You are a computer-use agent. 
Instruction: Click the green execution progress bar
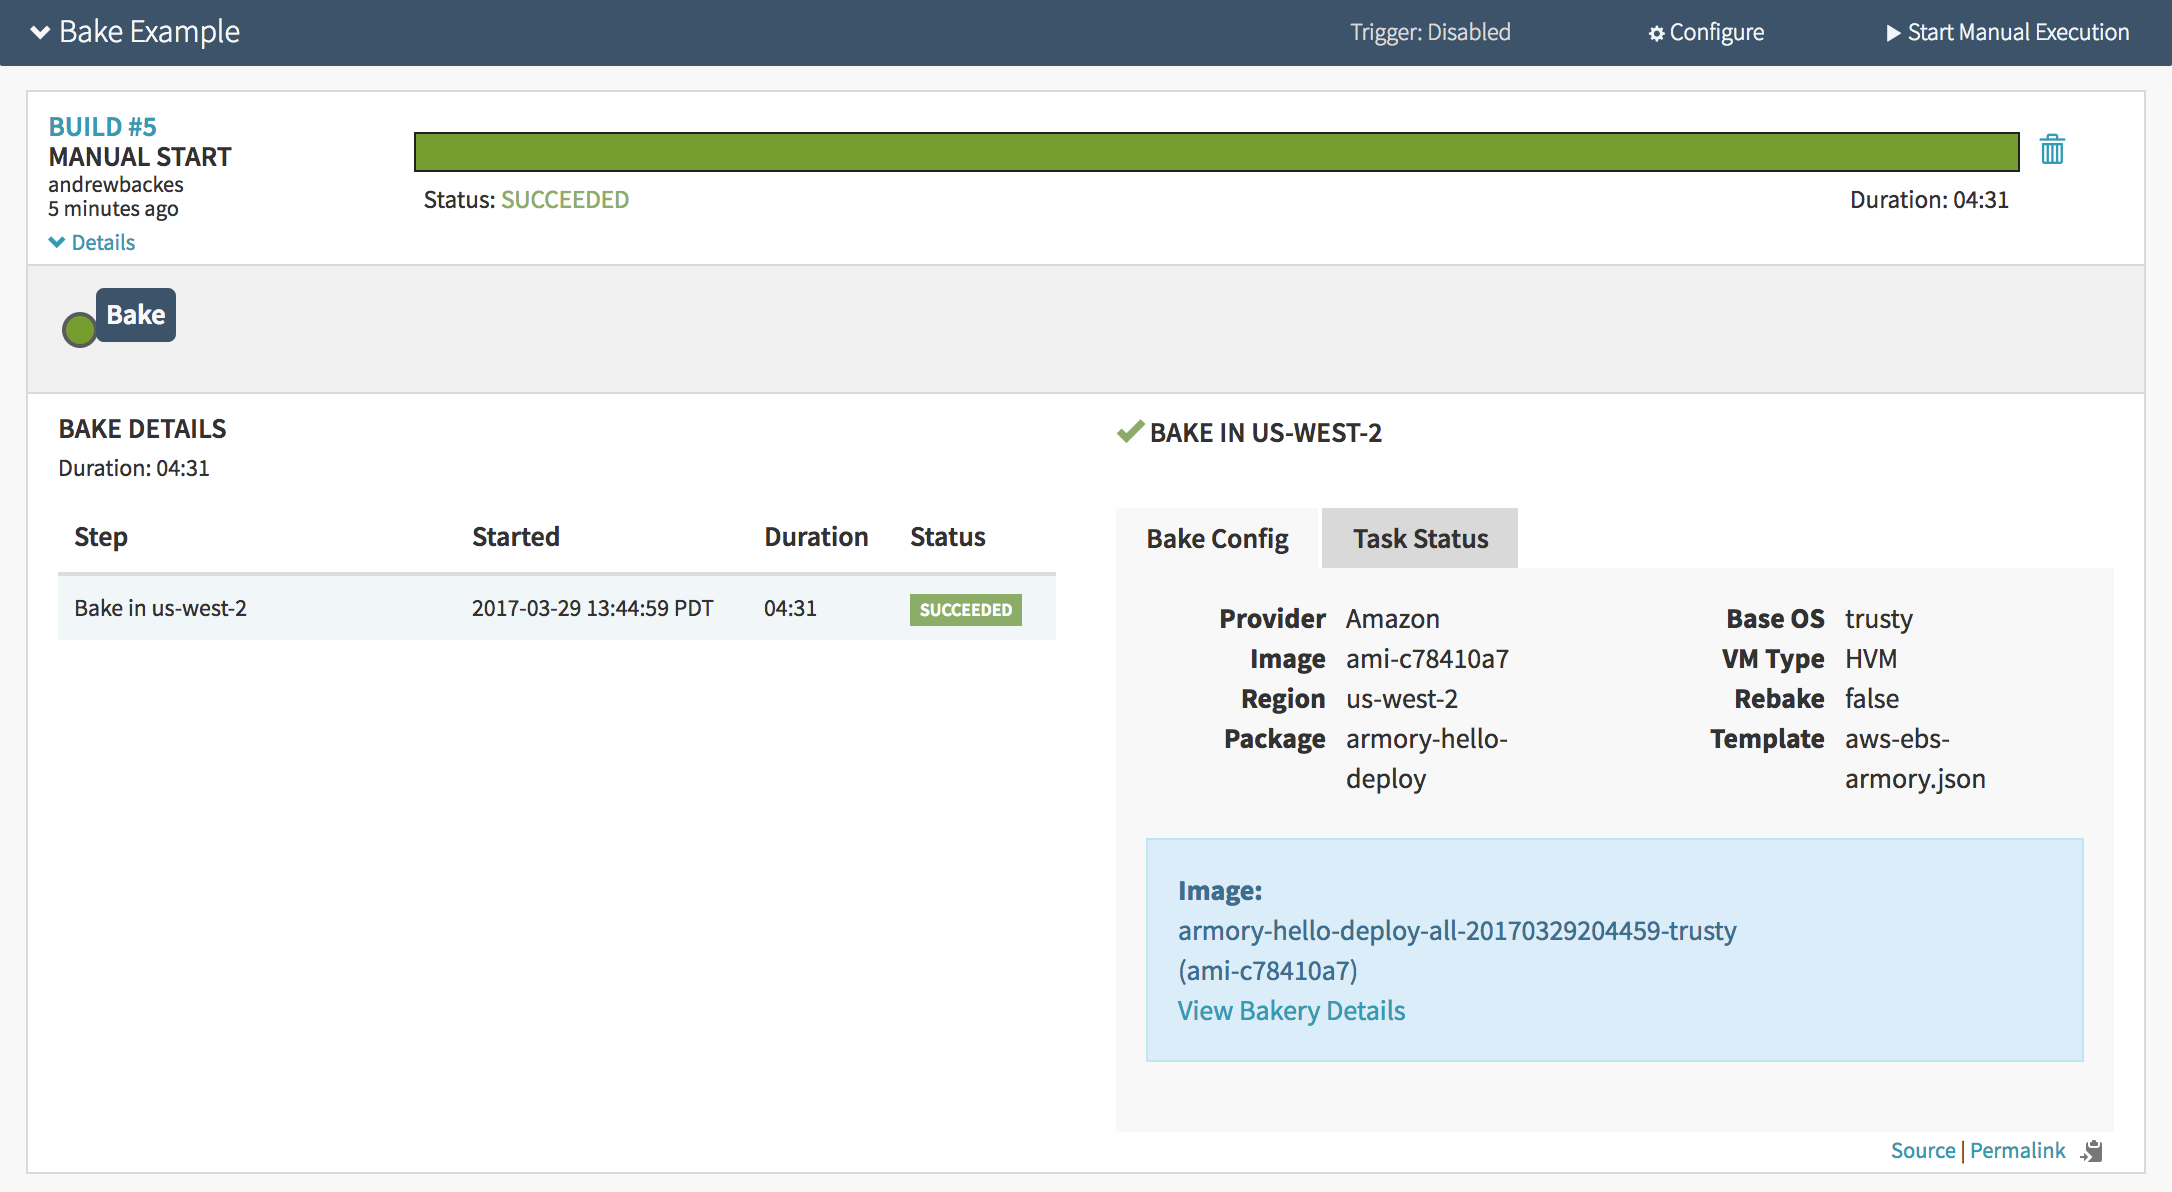[x=1216, y=152]
